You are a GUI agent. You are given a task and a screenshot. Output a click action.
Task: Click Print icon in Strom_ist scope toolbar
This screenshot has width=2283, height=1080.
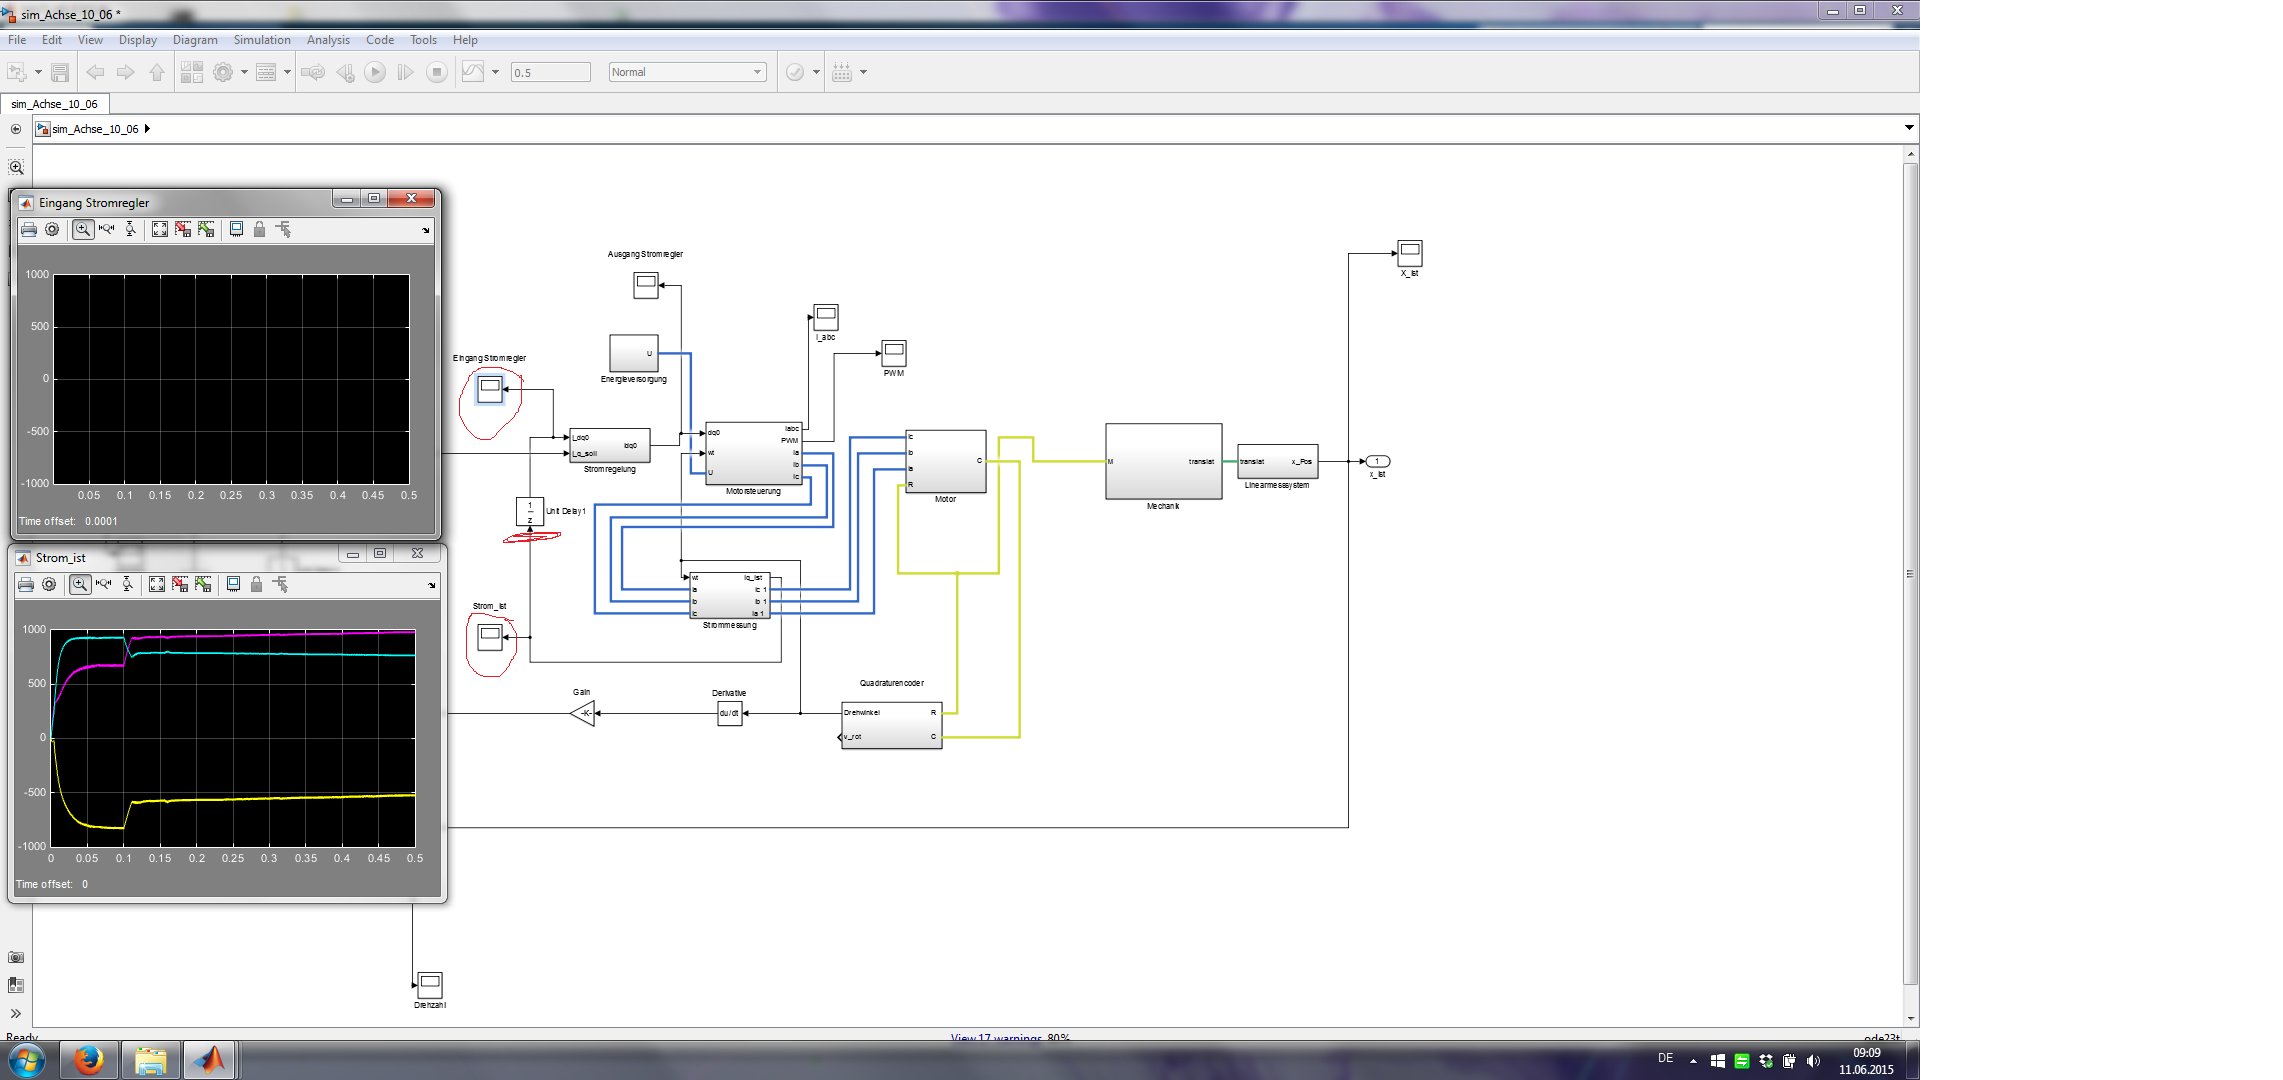tap(26, 585)
